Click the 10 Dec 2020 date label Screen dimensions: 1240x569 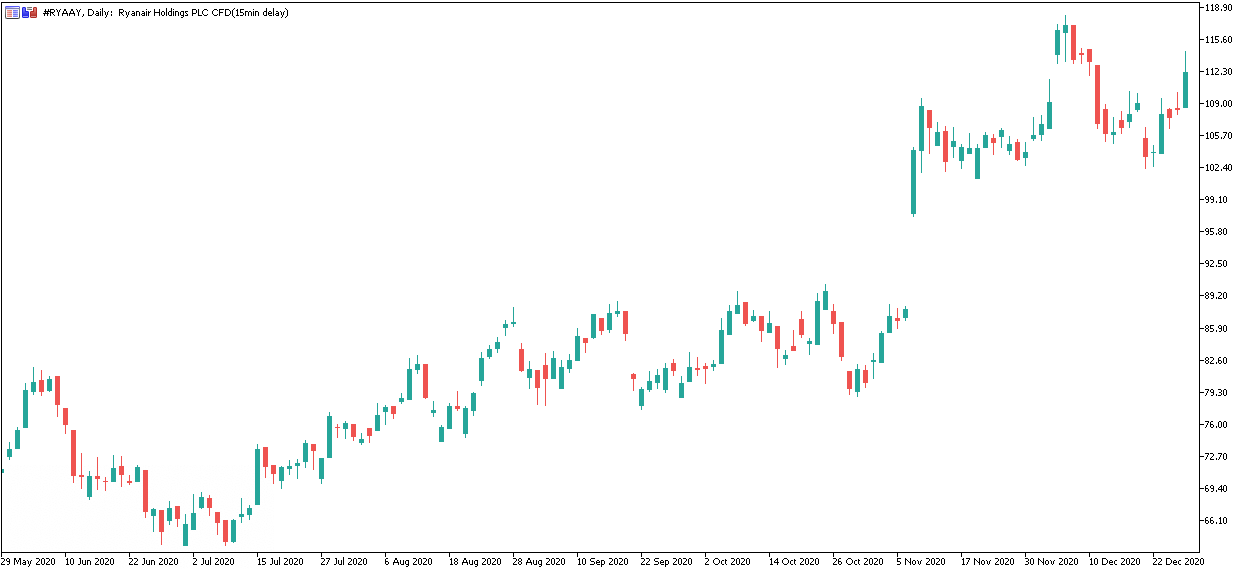click(x=1116, y=561)
